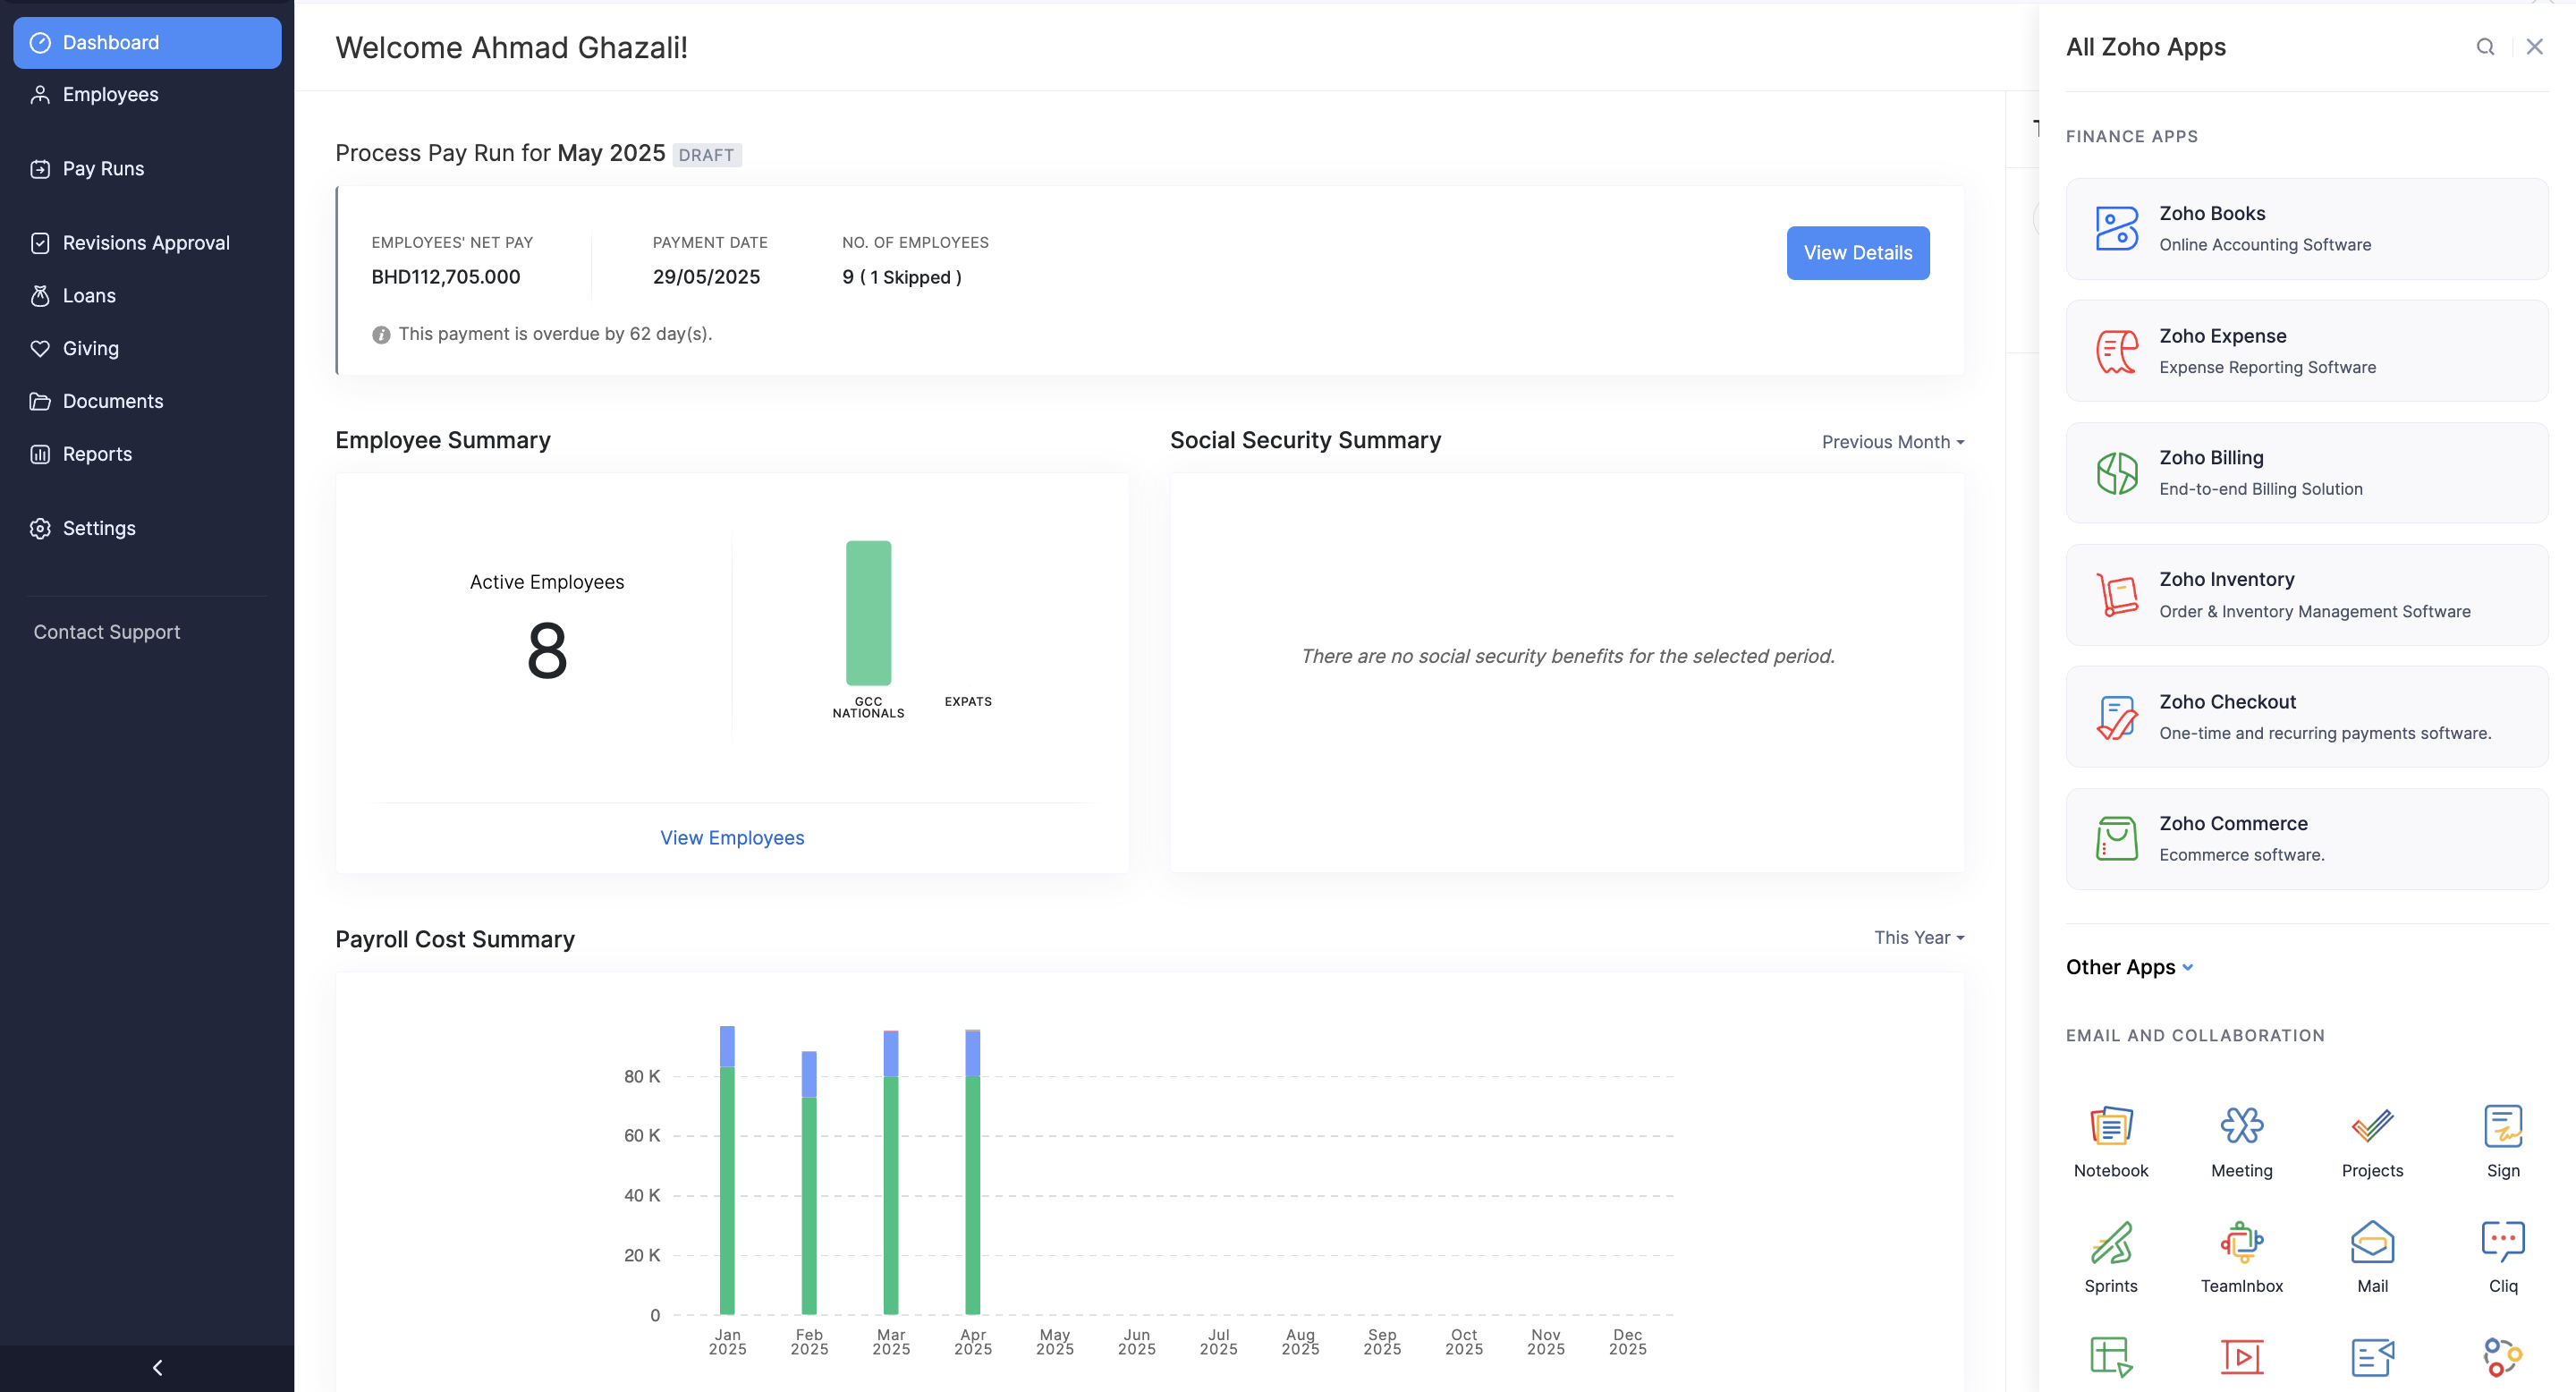The image size is (2576, 1392).
Task: Open the Zoho Books app icon
Action: (x=2116, y=229)
